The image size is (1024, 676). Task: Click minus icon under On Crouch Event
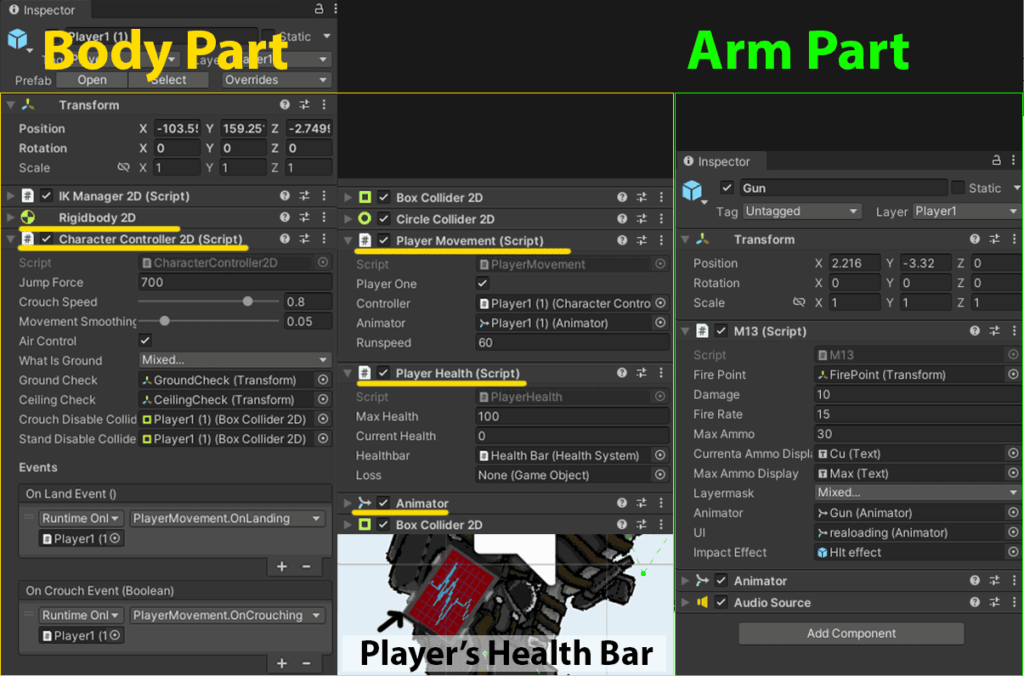click(306, 663)
